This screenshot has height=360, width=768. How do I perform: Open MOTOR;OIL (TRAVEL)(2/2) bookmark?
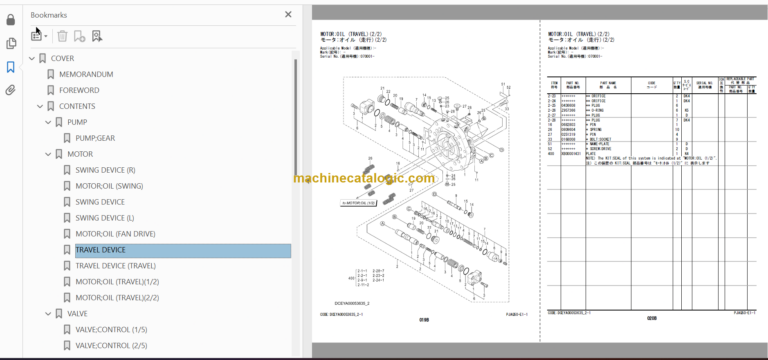(117, 298)
